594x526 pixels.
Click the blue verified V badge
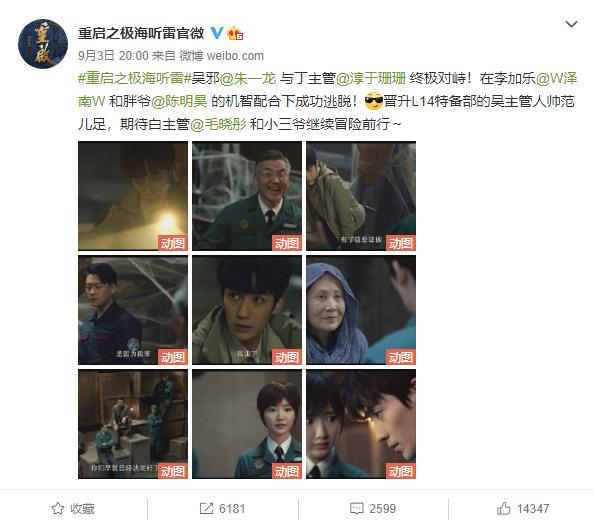217,33
